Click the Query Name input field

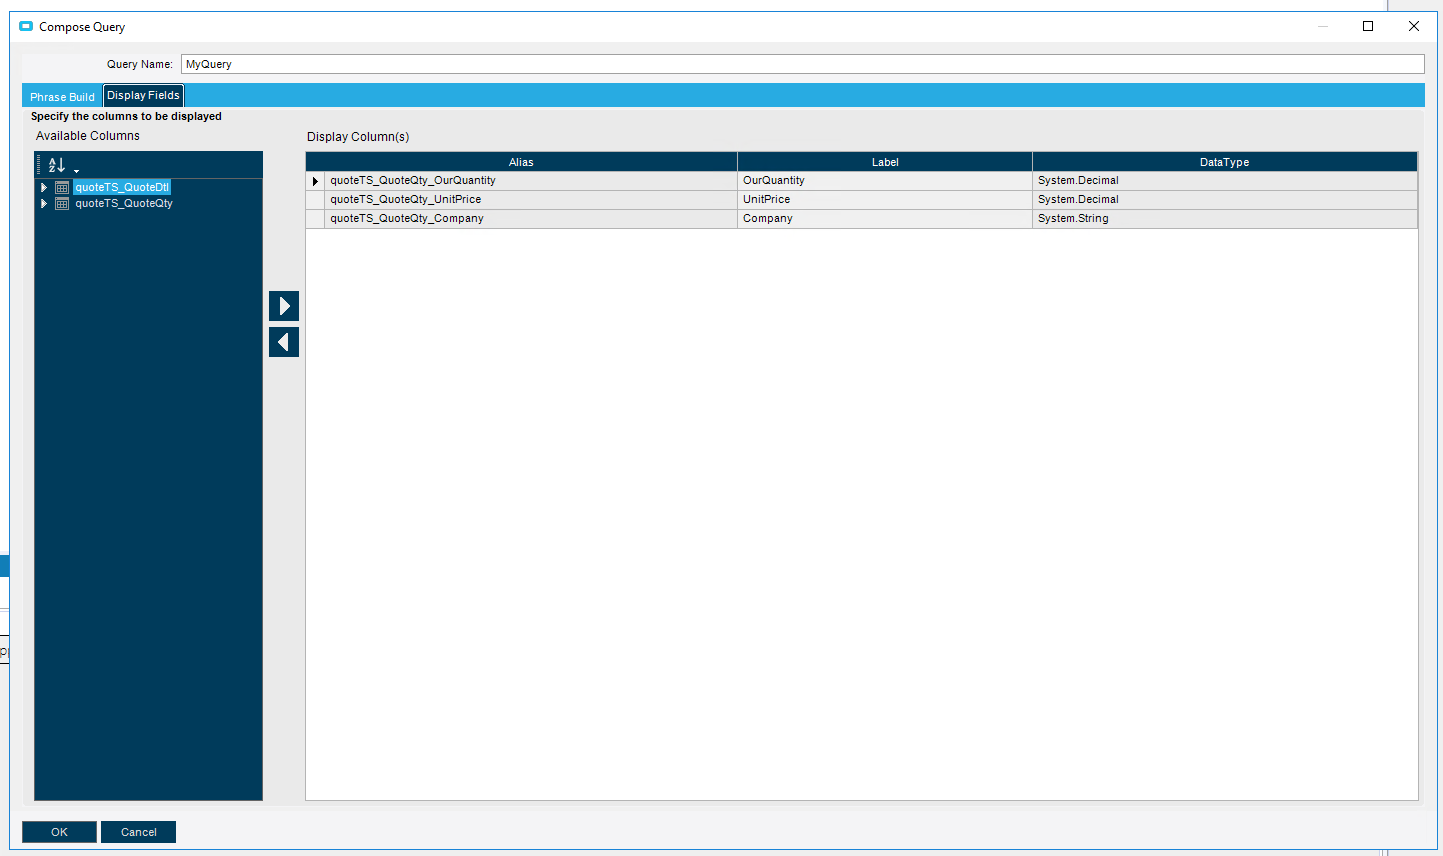pyautogui.click(x=802, y=64)
